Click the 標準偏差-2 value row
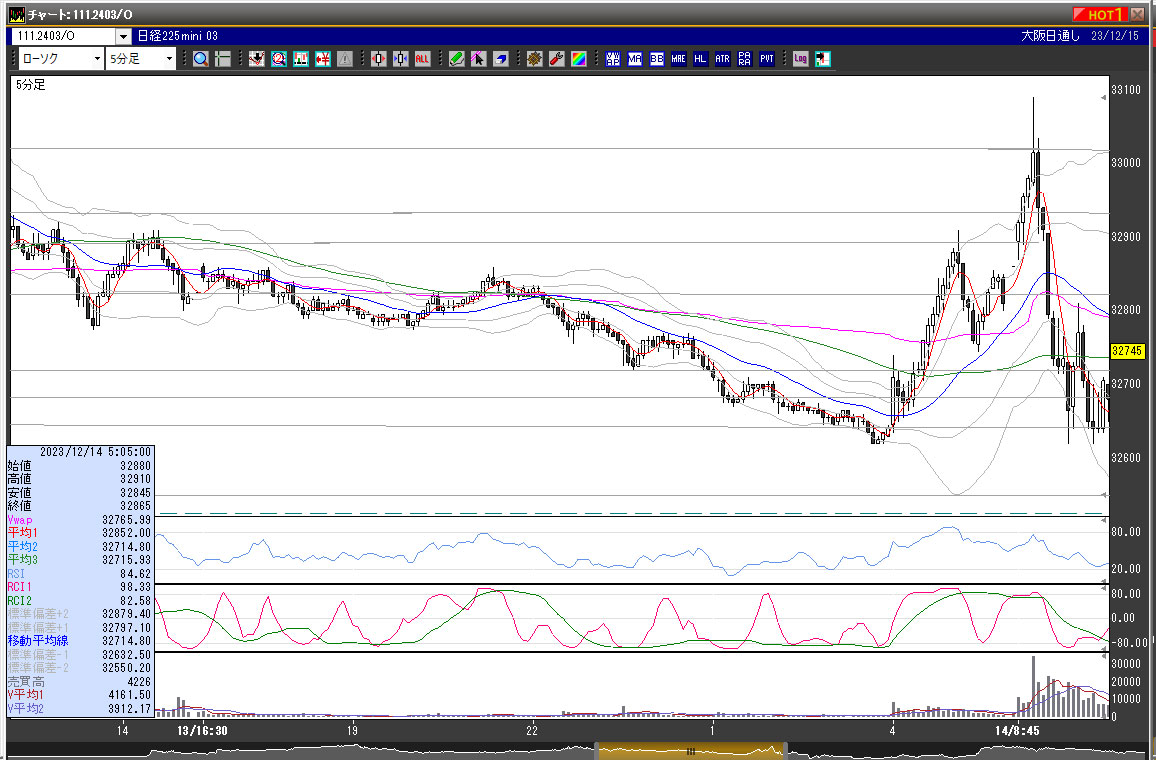Screen dimensions: 1156x760 click(80, 668)
